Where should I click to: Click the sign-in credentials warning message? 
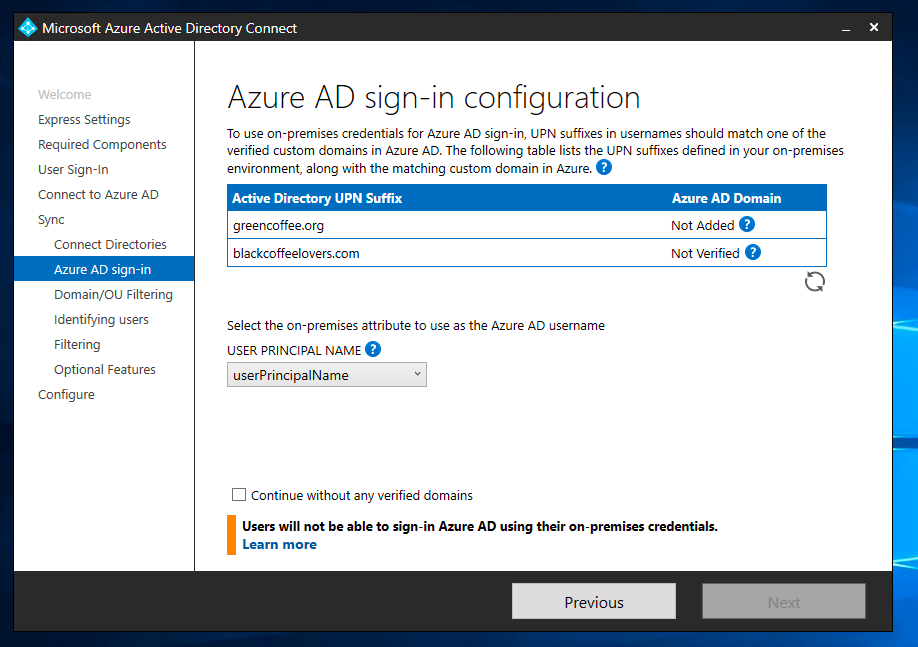coord(480,526)
